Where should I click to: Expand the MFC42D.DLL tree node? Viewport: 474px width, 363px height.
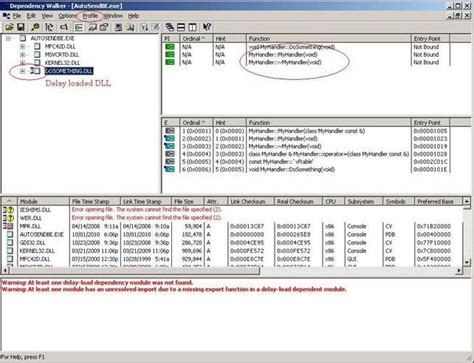point(22,46)
